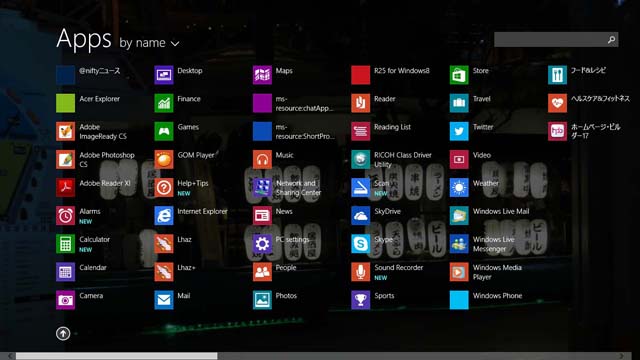Focus the Apps search input field

(556, 40)
